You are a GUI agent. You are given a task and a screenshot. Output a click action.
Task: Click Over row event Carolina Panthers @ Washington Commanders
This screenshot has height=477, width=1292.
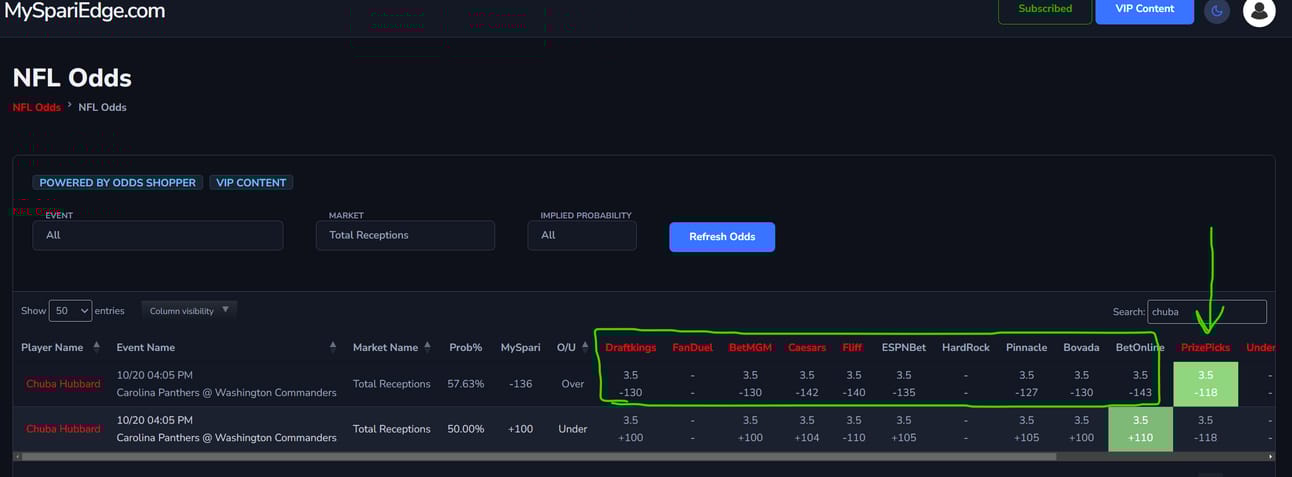(226, 393)
